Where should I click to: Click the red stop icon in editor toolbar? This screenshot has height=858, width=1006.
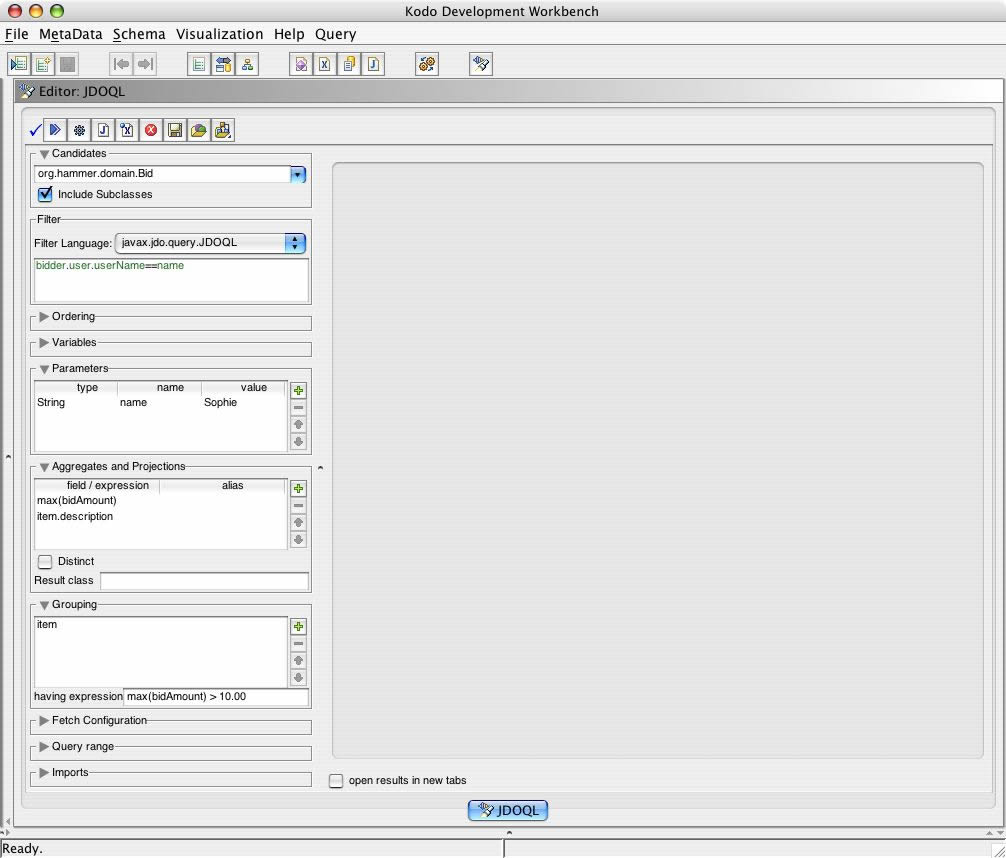[151, 130]
